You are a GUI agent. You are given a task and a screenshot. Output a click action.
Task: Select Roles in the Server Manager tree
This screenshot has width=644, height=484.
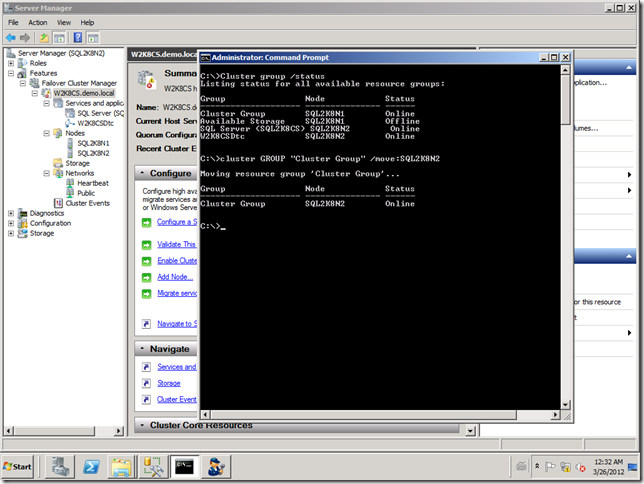pyautogui.click(x=38, y=63)
